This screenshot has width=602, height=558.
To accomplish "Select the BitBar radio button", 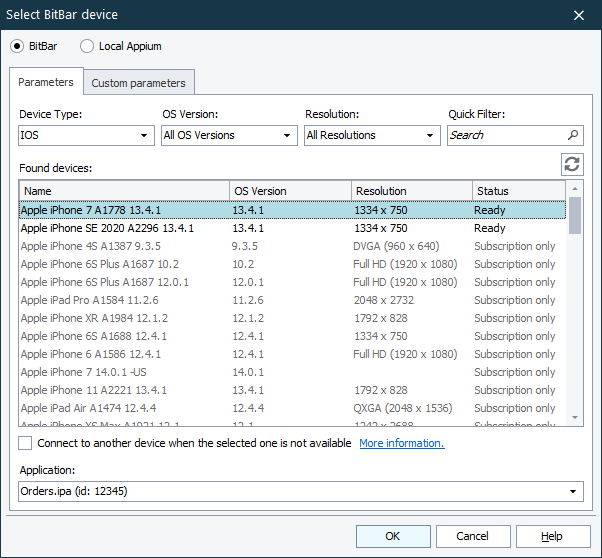I will (17, 46).
